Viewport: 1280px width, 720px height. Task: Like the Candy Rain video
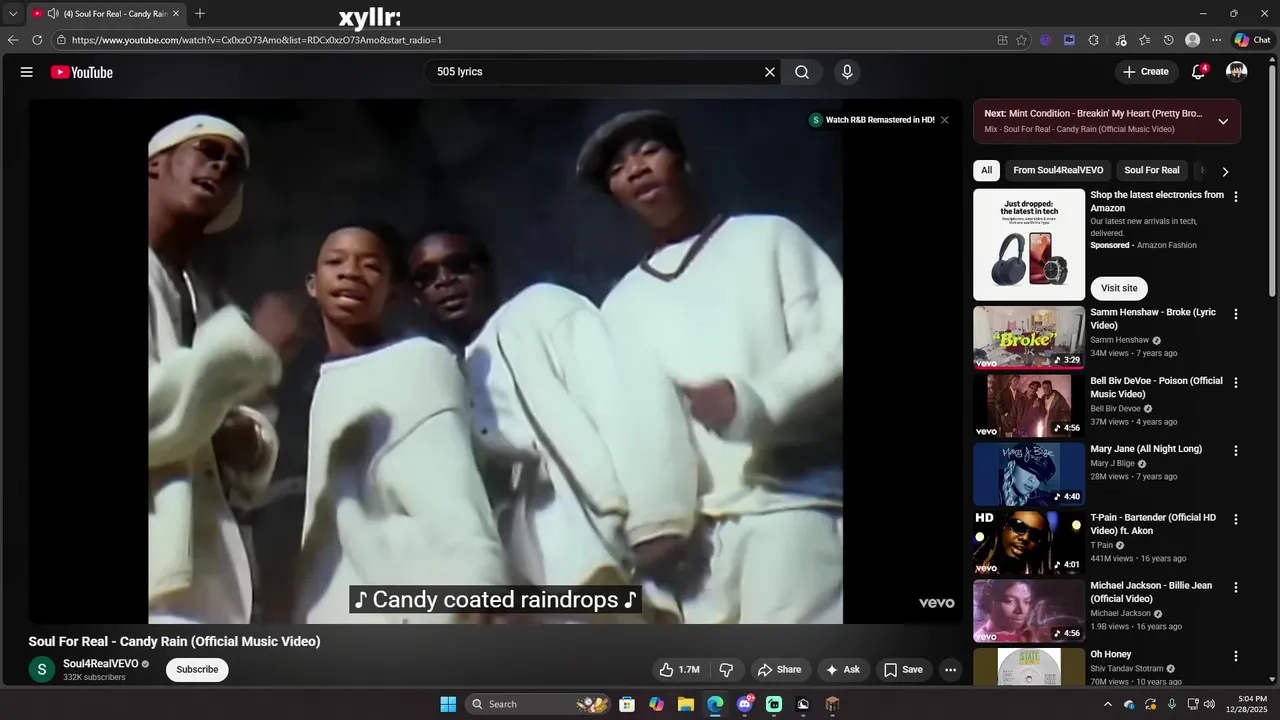coord(679,670)
